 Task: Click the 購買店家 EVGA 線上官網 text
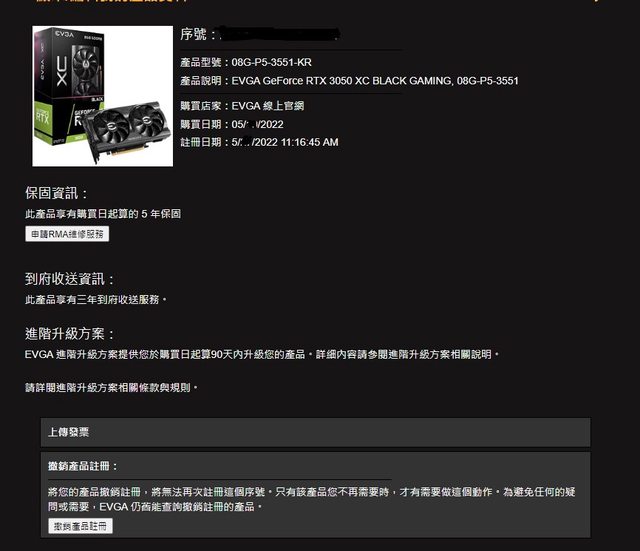[242, 106]
